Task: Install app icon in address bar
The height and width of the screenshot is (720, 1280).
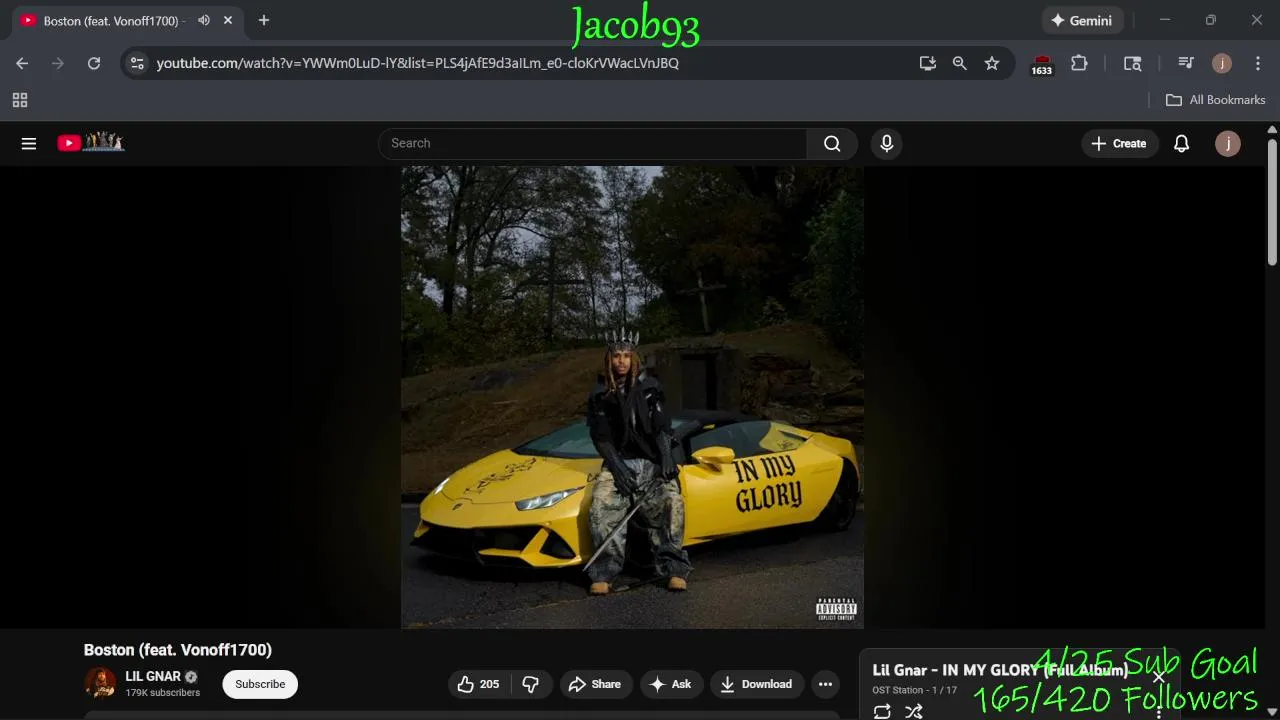Action: (x=928, y=63)
